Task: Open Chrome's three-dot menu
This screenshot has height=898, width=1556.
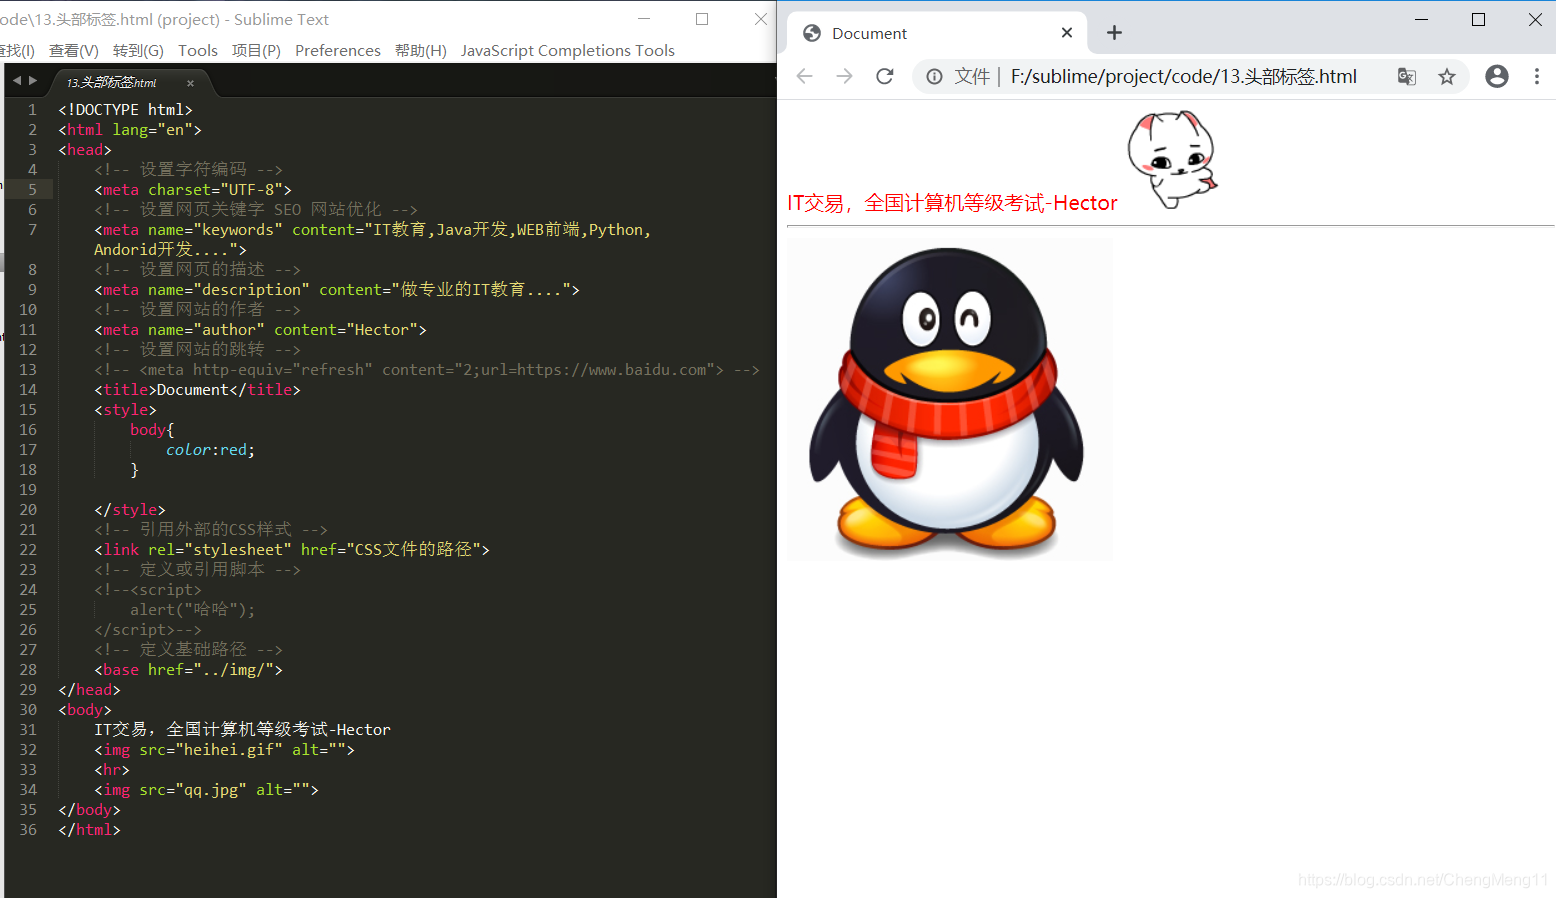Action: [x=1537, y=76]
